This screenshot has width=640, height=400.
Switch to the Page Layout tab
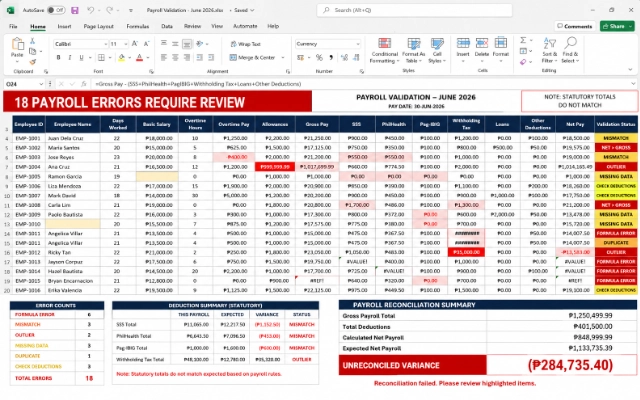click(98, 26)
